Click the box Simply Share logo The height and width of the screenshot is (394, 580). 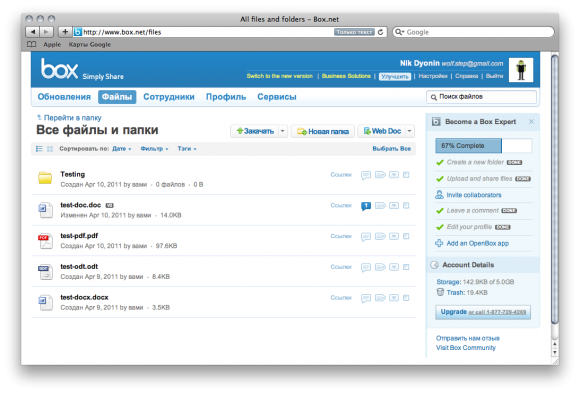(82, 69)
